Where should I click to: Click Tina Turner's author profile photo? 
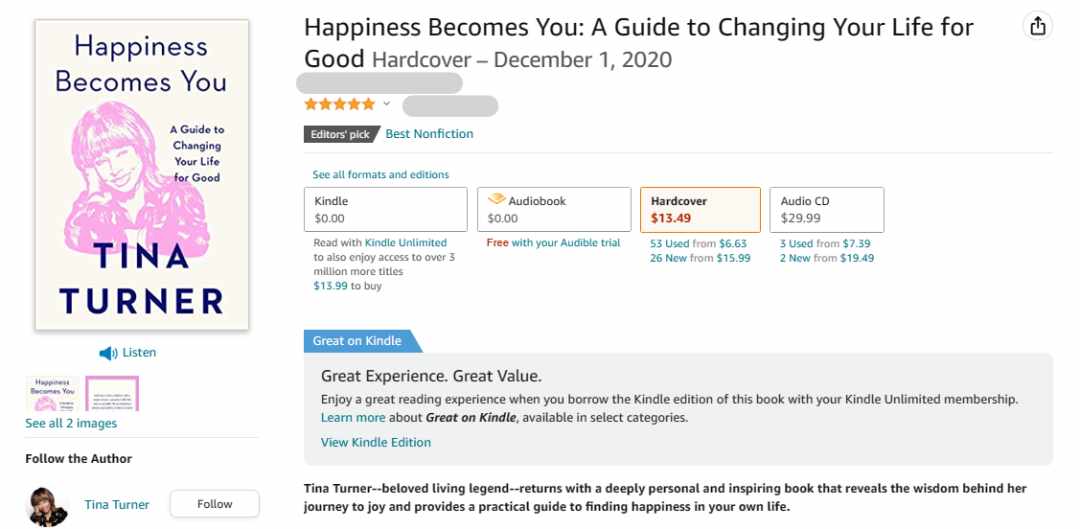click(x=48, y=506)
